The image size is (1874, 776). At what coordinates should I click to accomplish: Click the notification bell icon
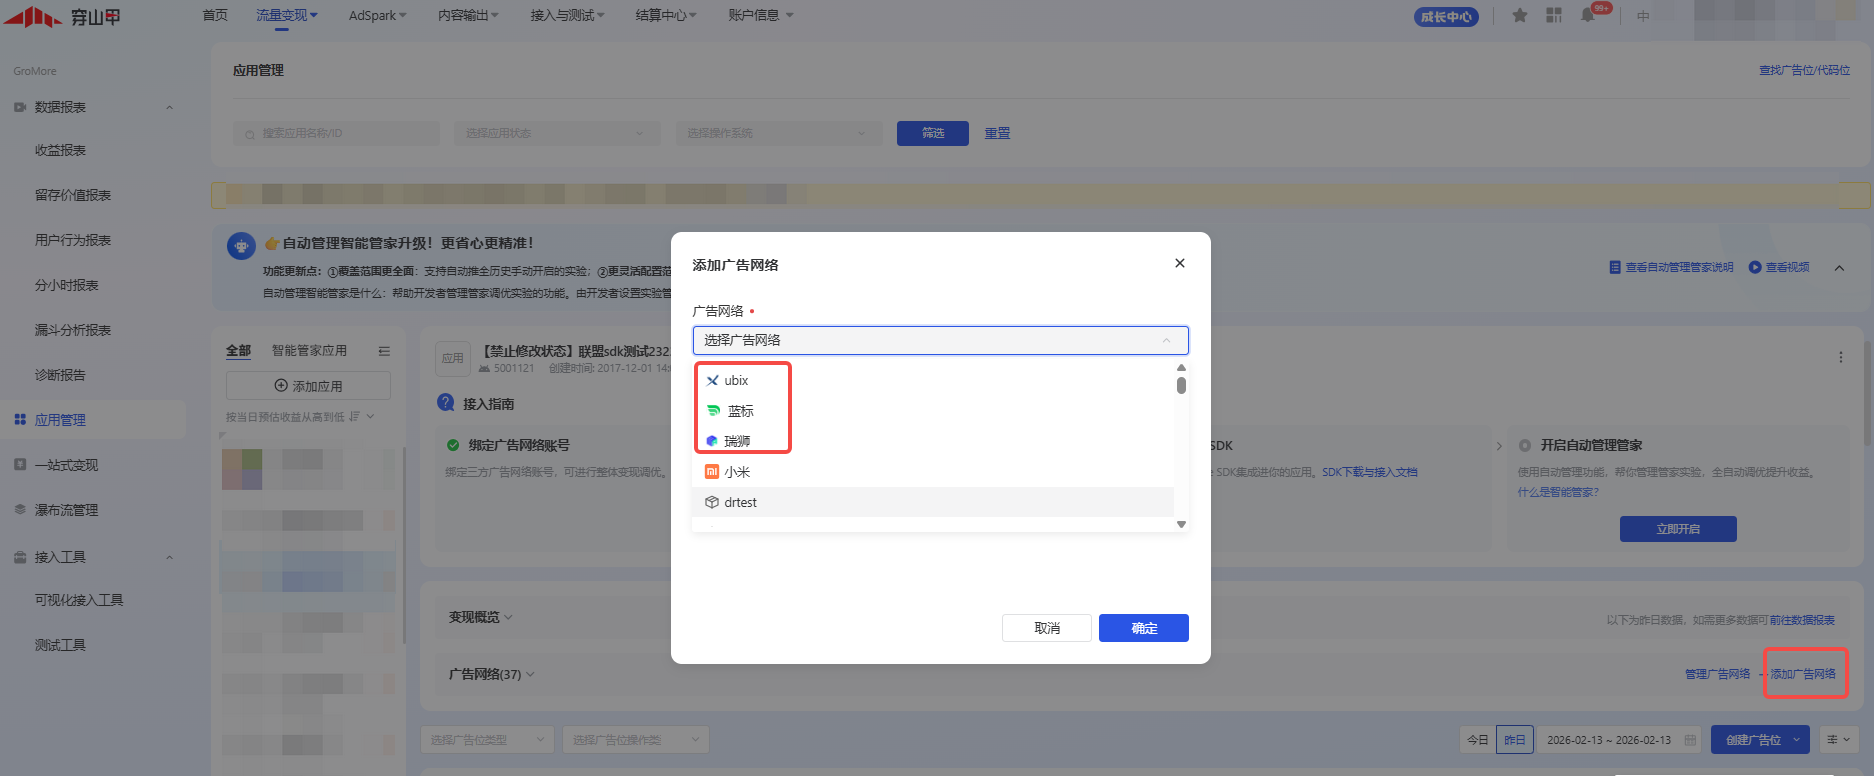[1587, 15]
